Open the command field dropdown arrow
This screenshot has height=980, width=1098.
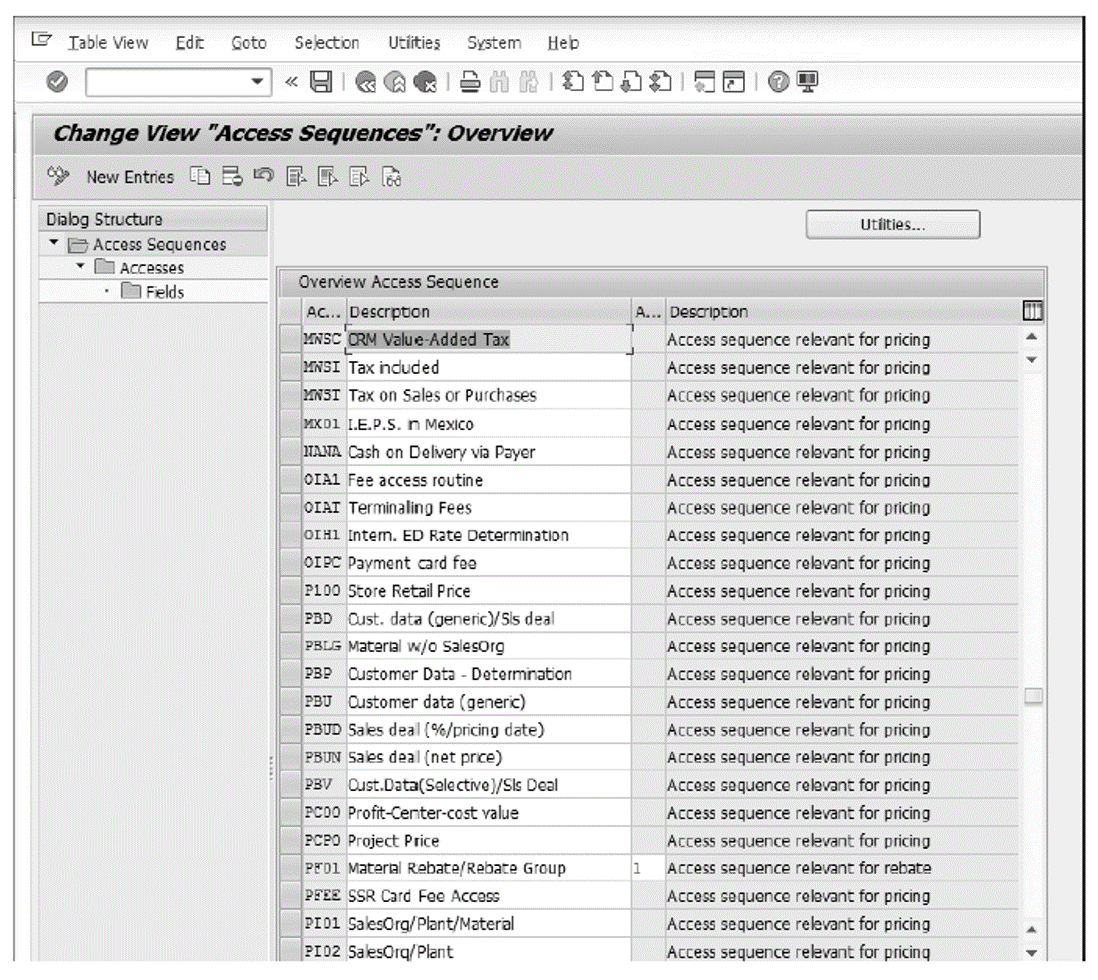click(x=257, y=80)
